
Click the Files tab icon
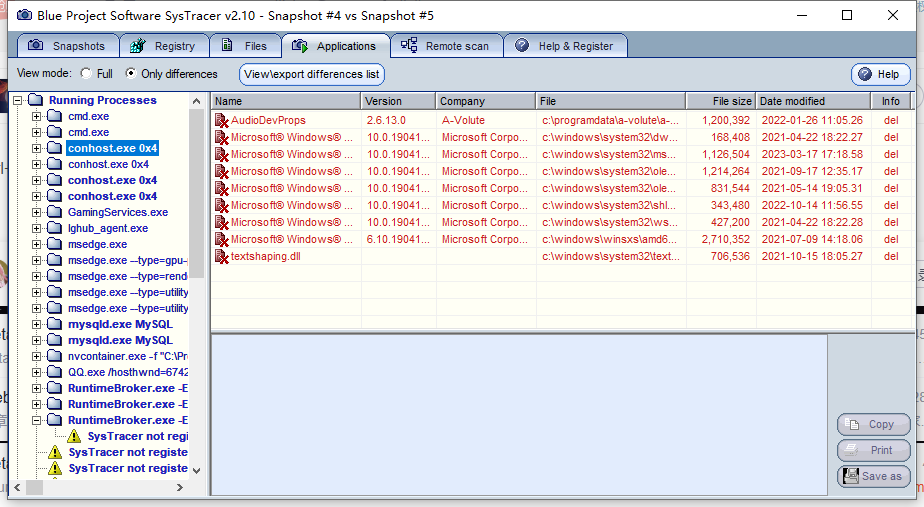227,45
